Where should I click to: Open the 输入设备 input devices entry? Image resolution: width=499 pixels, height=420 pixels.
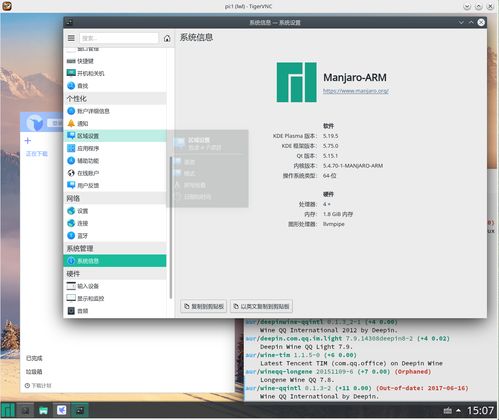pos(115,286)
